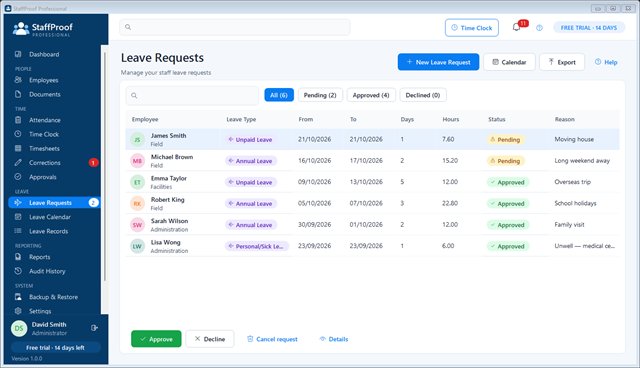Click the StaffProof logo

pyautogui.click(x=42, y=29)
